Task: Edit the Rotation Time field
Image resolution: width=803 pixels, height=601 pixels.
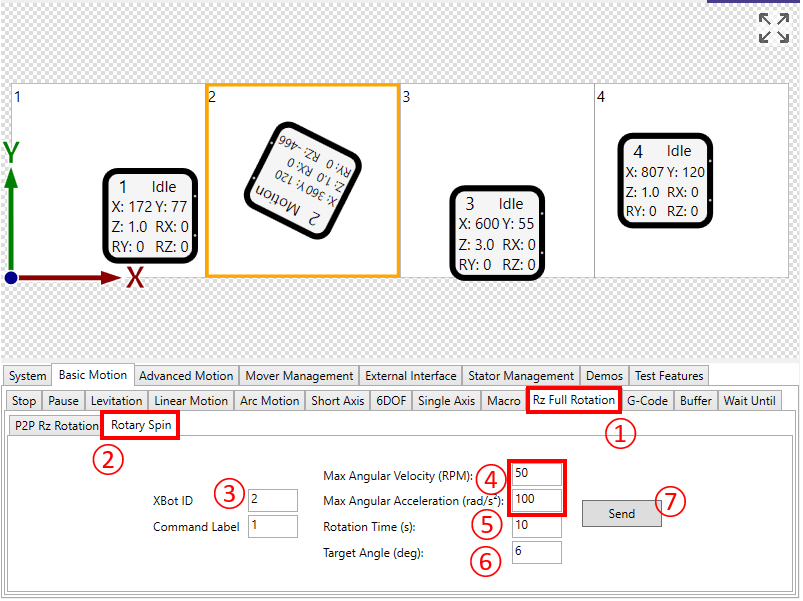Action: (537, 526)
